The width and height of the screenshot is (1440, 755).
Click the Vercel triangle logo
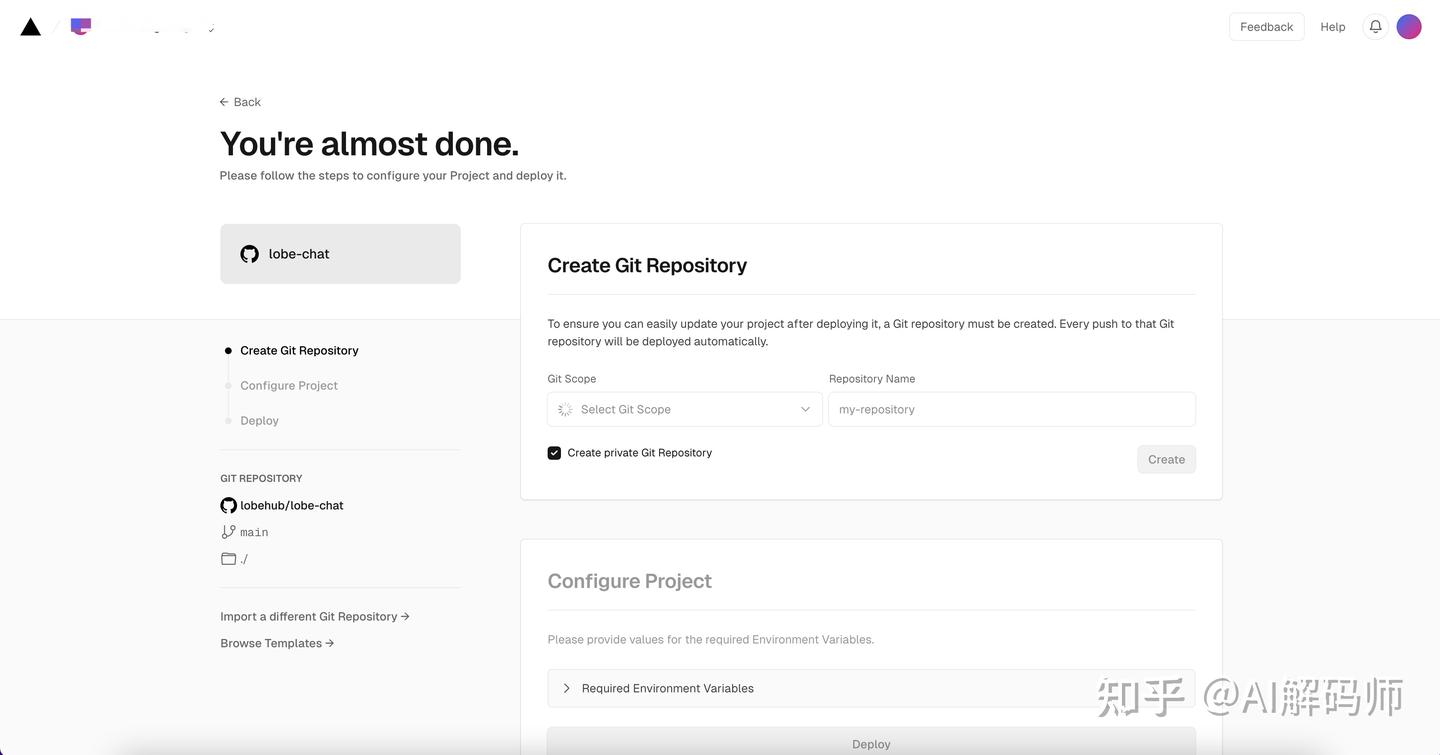31,27
